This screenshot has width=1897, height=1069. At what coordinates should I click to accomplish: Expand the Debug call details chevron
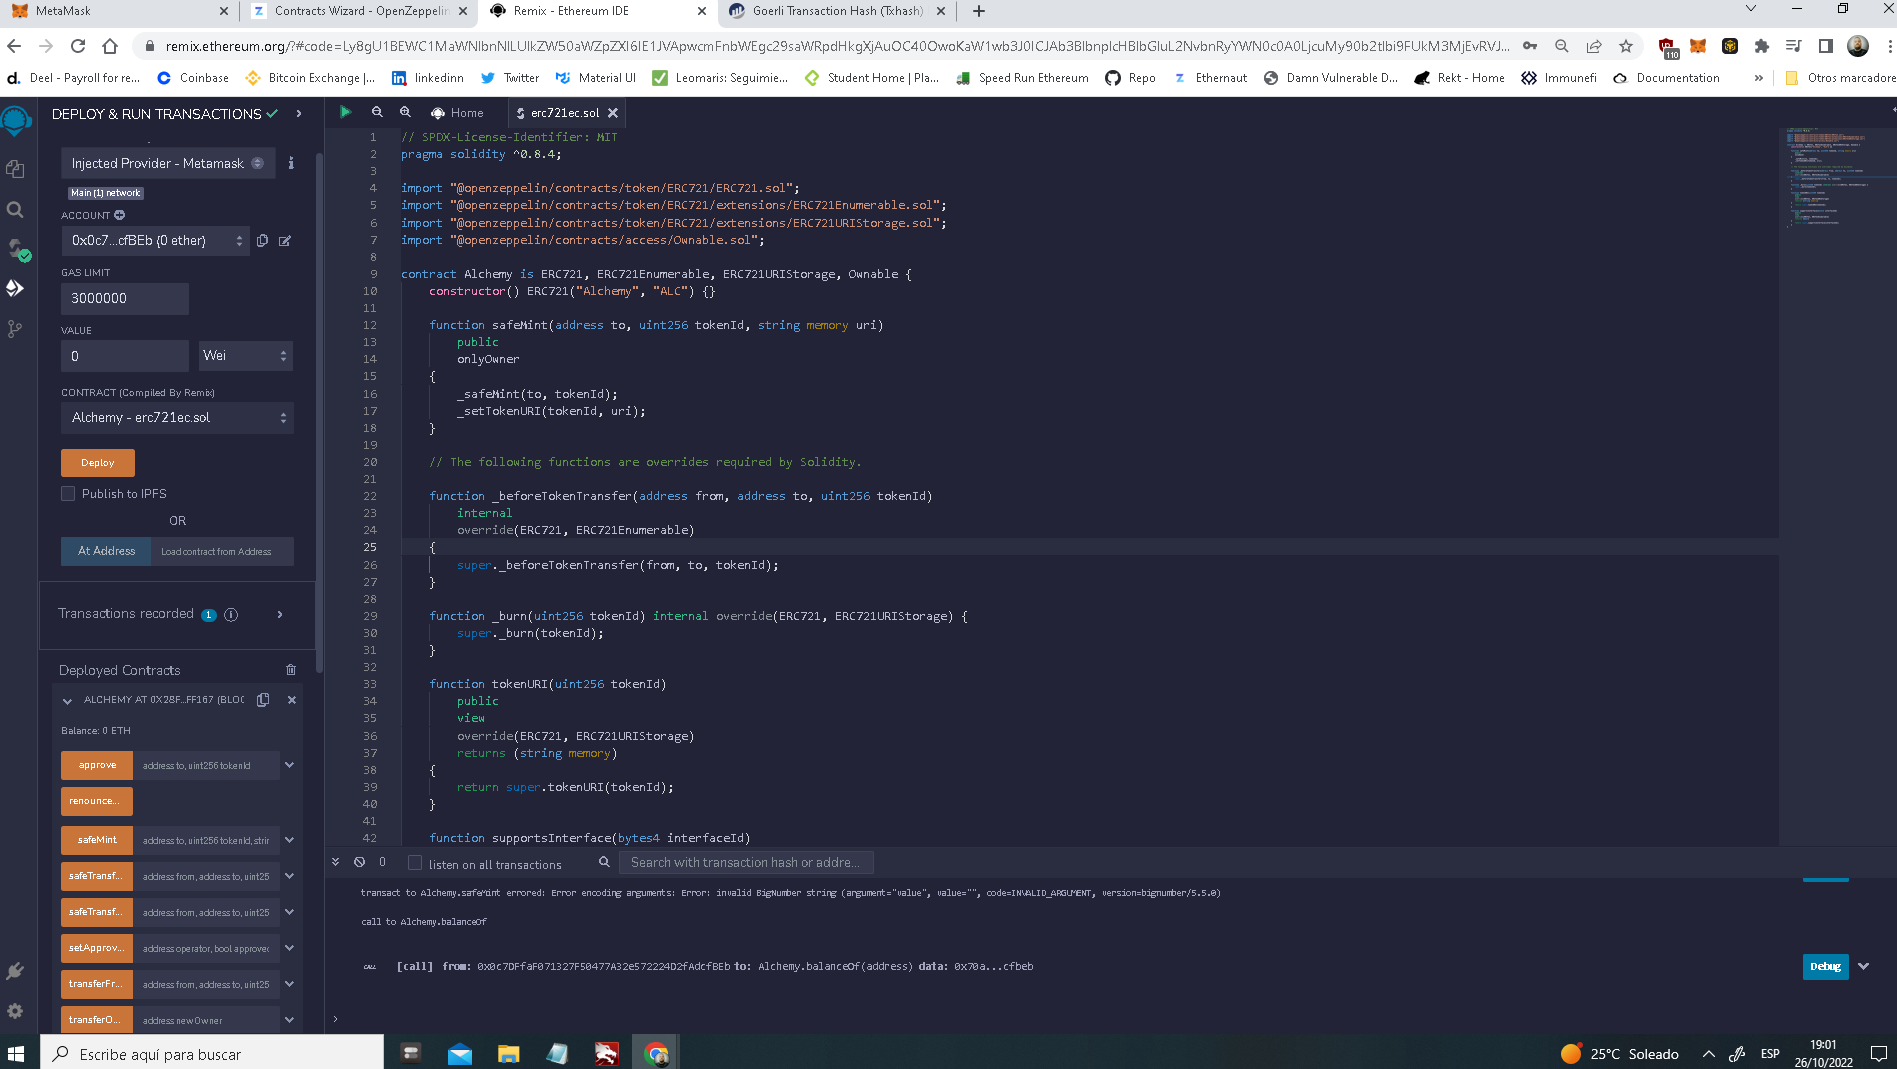coord(1864,967)
